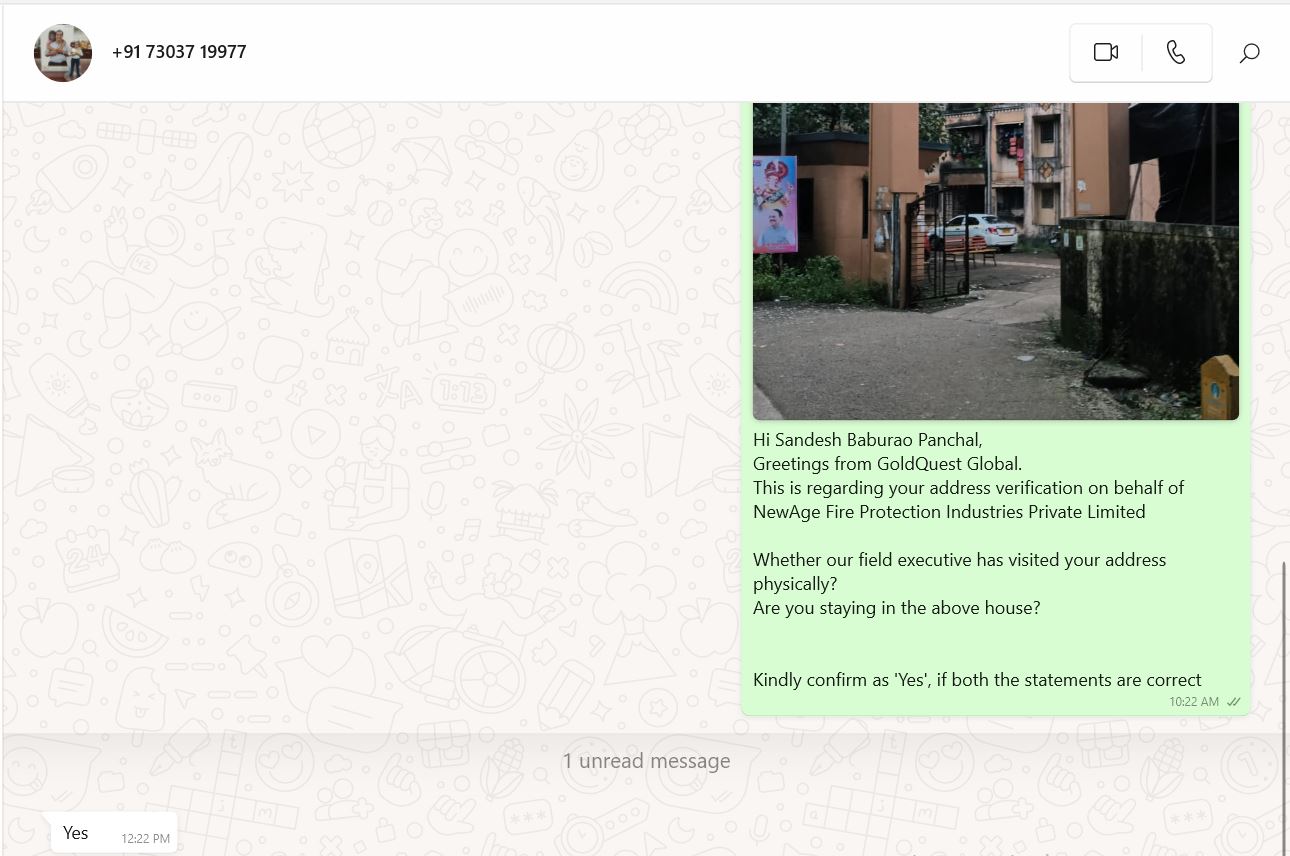Image resolution: width=1290 pixels, height=856 pixels.
Task: Click the 'Greetings from GoldQuest Global.' line
Action: pos(887,464)
